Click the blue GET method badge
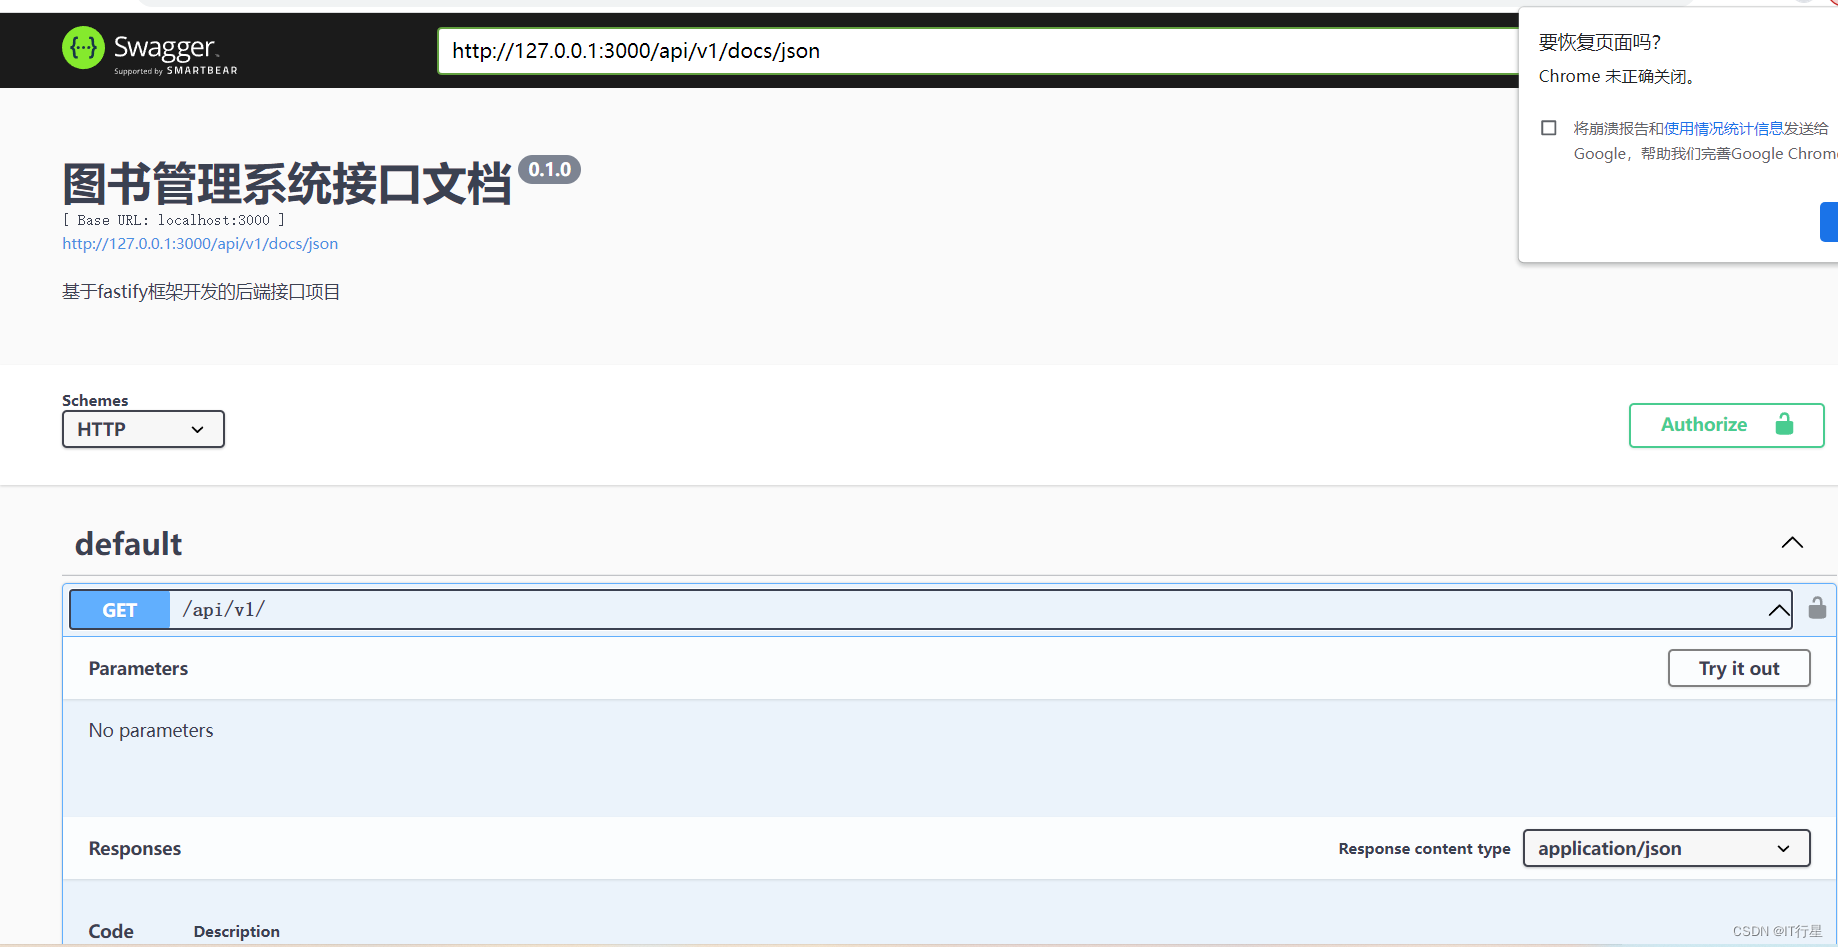Viewport: 1838px width, 947px height. coord(118,609)
